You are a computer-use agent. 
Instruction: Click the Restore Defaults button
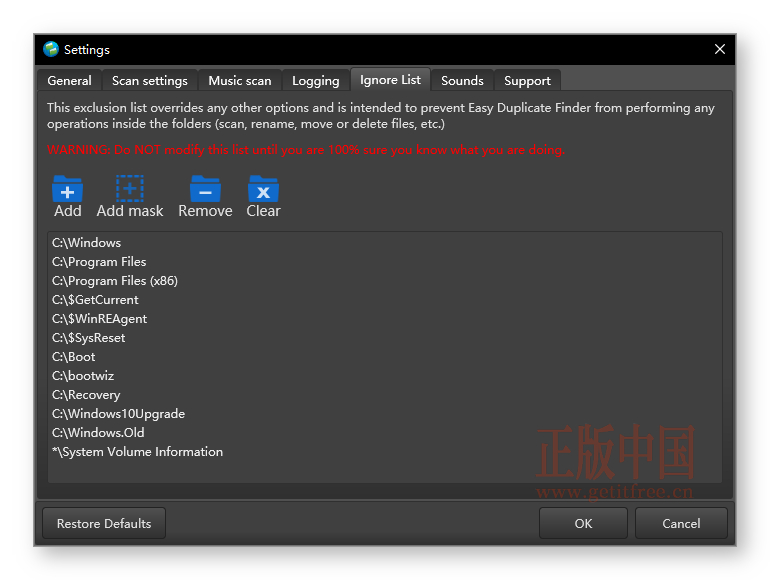coord(104,524)
